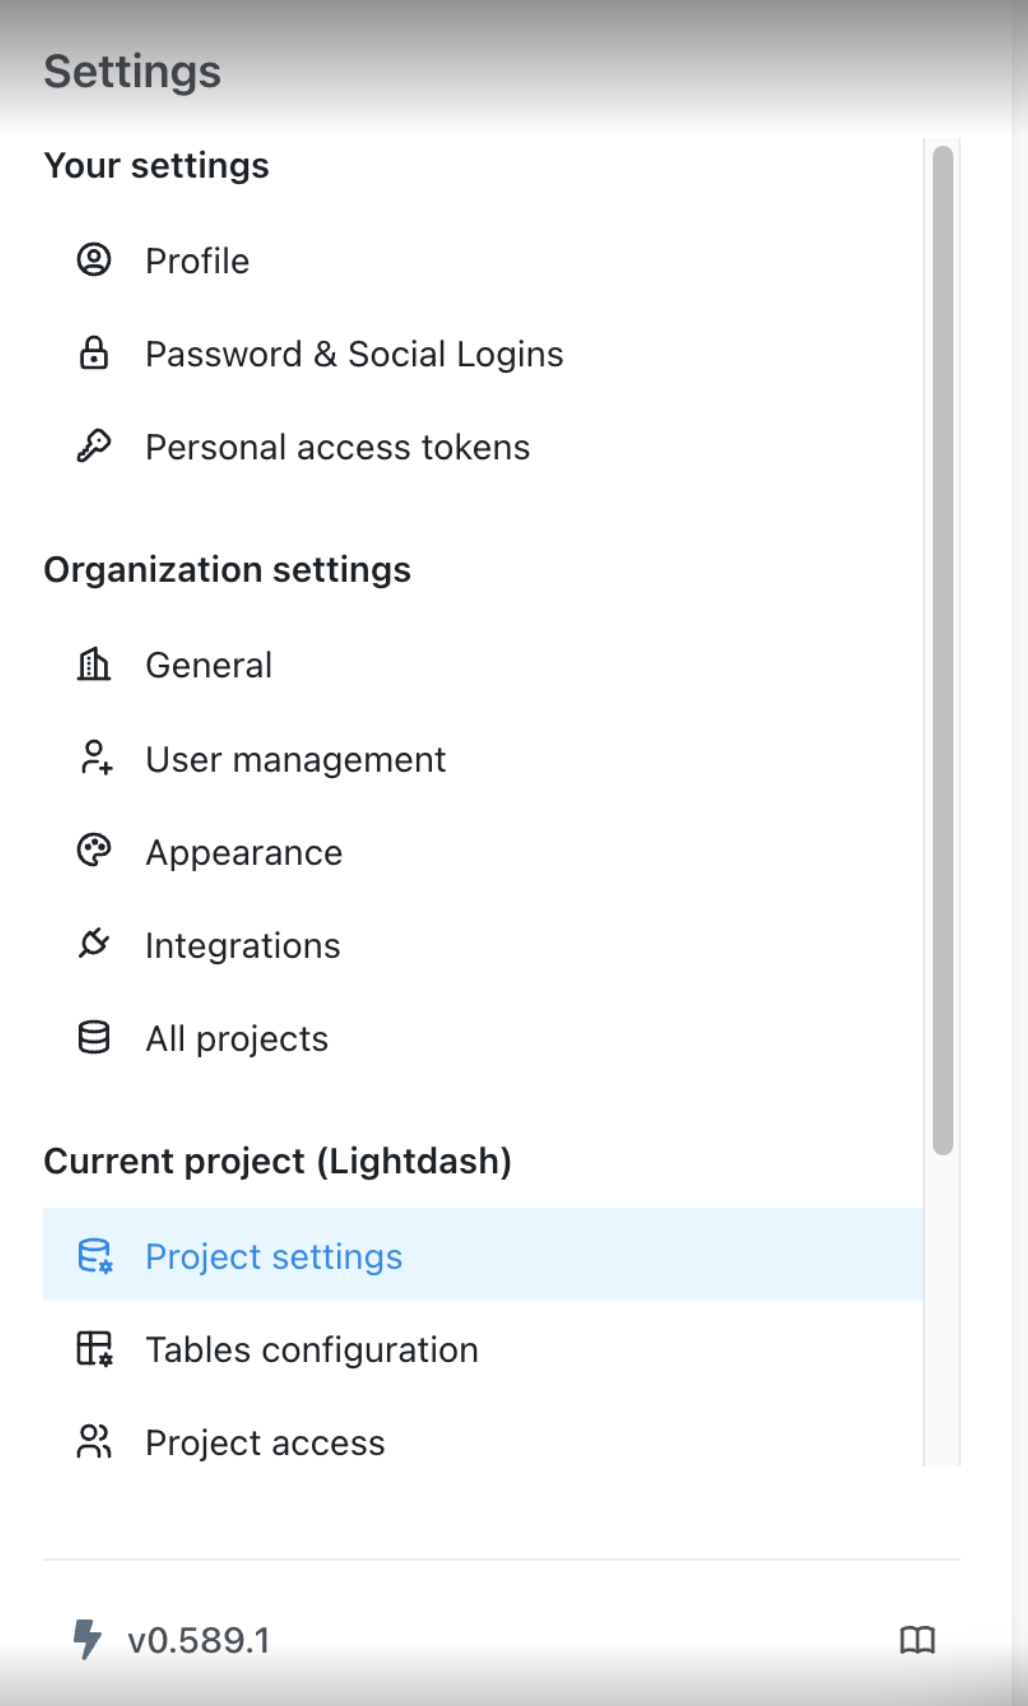Click the key icon for Personal access tokens

pyautogui.click(x=94, y=446)
